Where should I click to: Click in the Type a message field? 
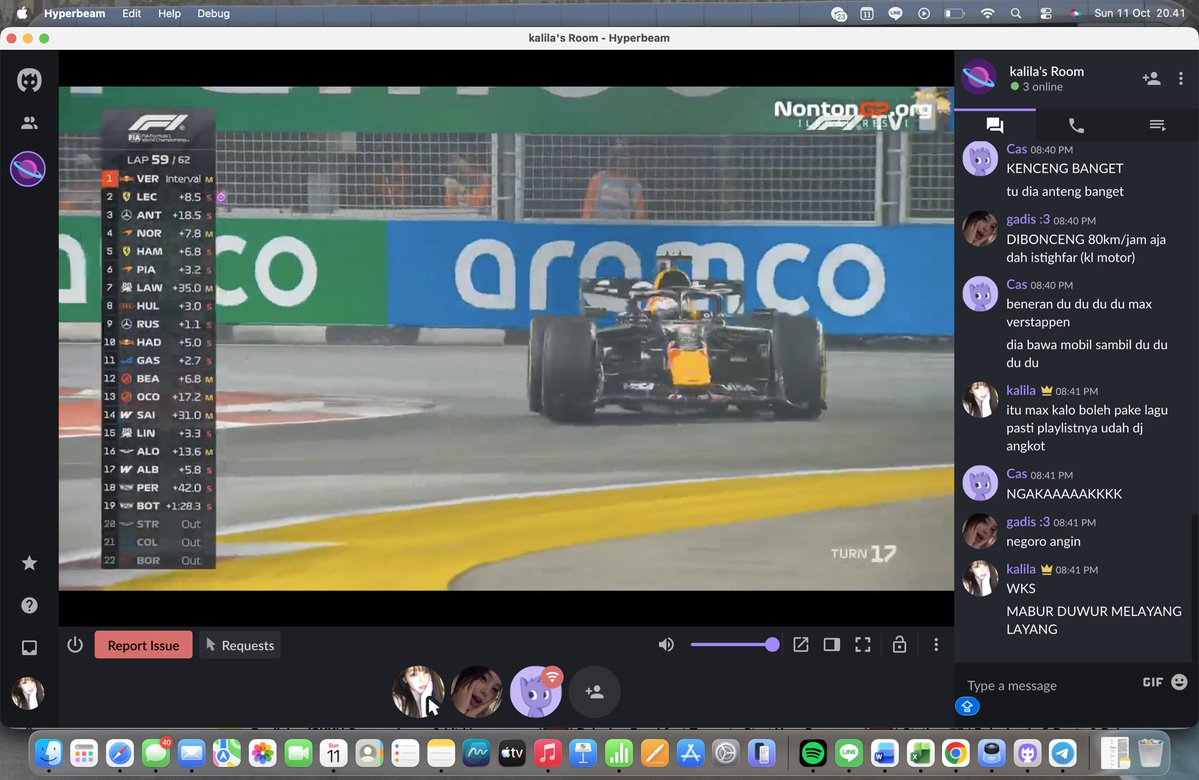1049,685
